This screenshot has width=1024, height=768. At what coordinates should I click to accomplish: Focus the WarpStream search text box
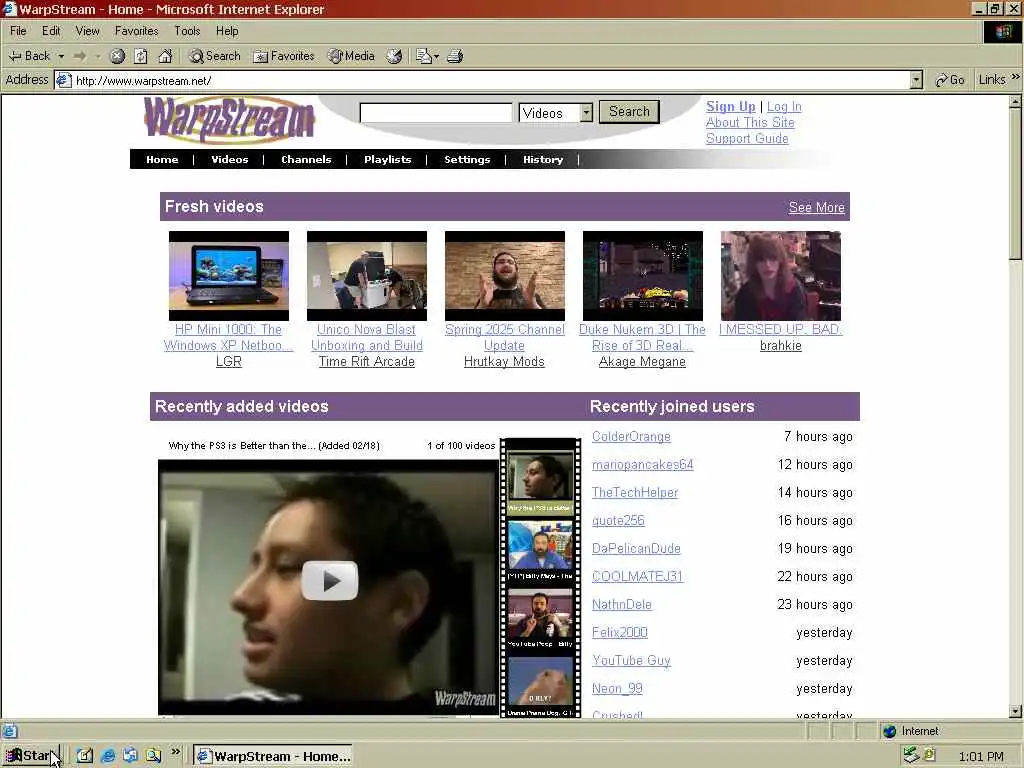pos(436,112)
